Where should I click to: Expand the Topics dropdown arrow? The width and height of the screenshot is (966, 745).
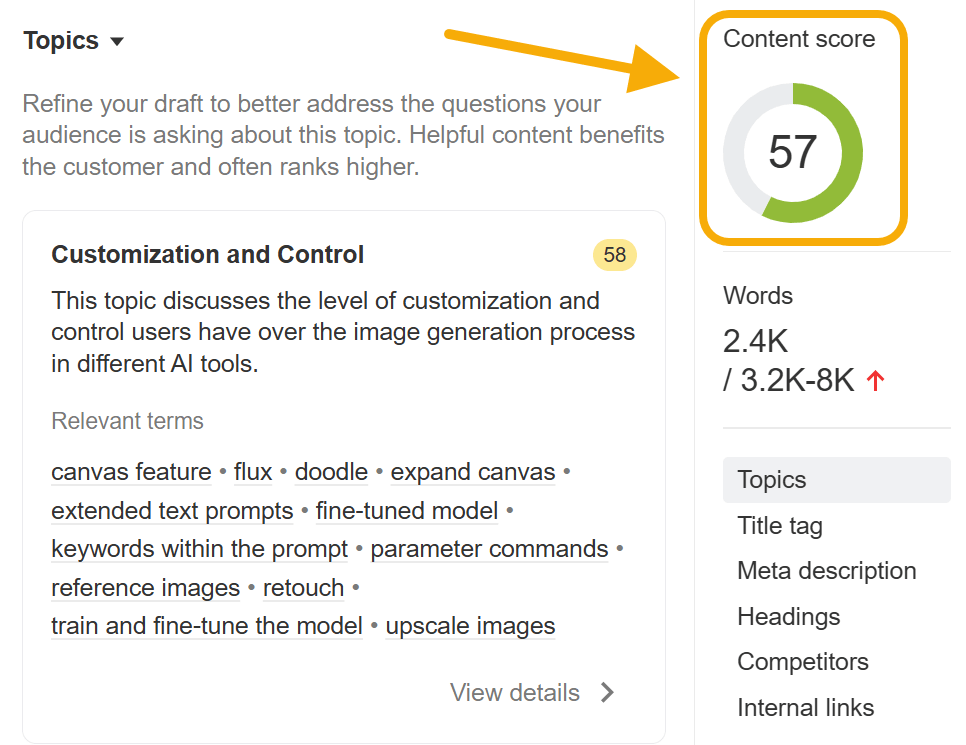117,42
